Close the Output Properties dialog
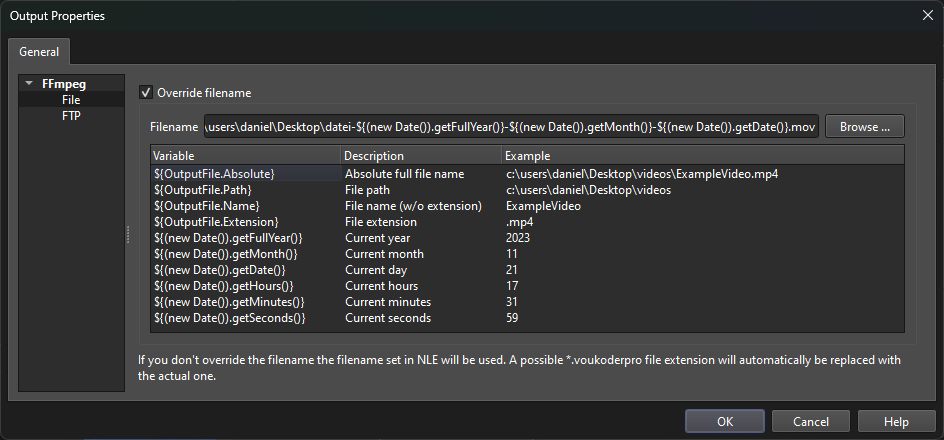 pyautogui.click(x=926, y=15)
